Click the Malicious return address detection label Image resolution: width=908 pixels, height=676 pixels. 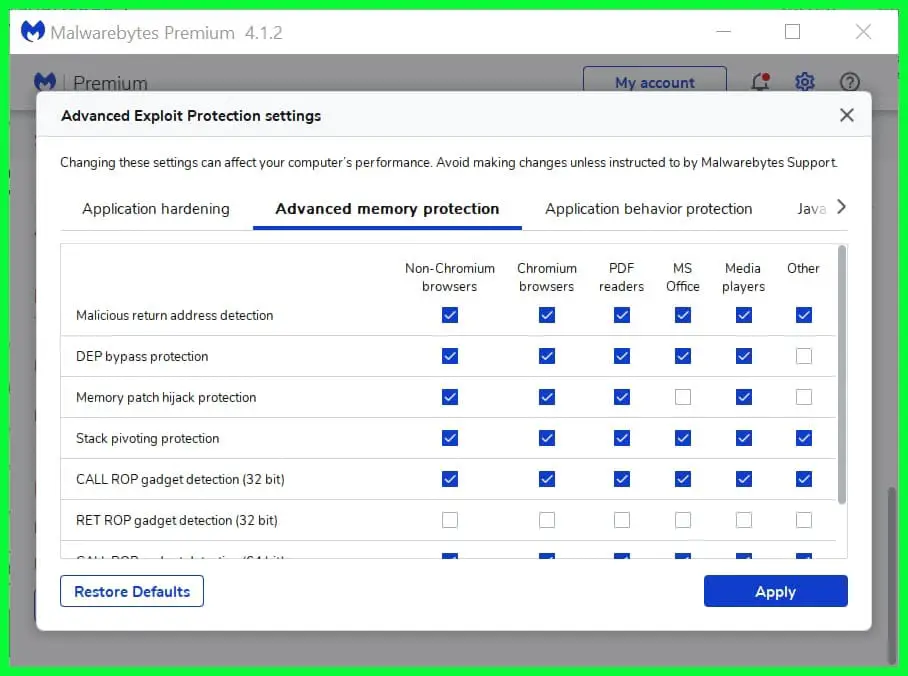[x=174, y=315]
